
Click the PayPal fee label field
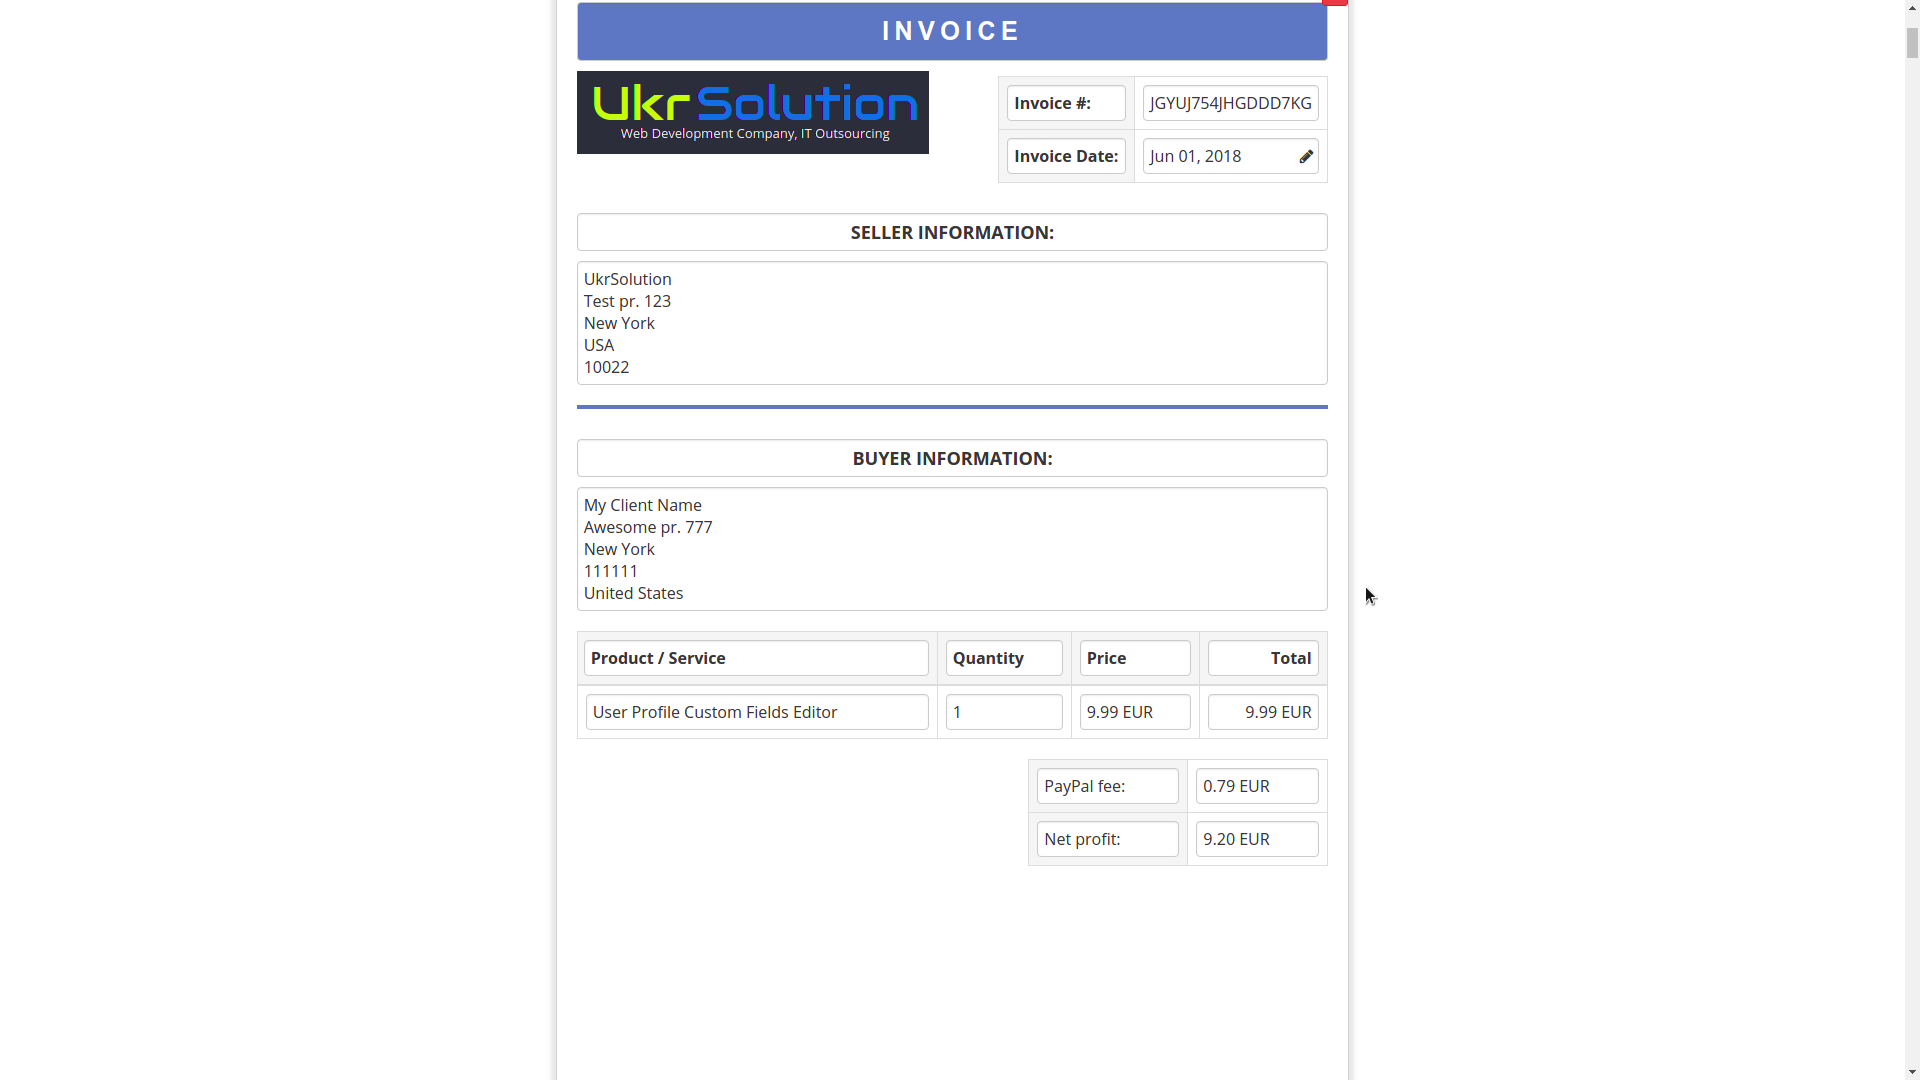[1105, 786]
